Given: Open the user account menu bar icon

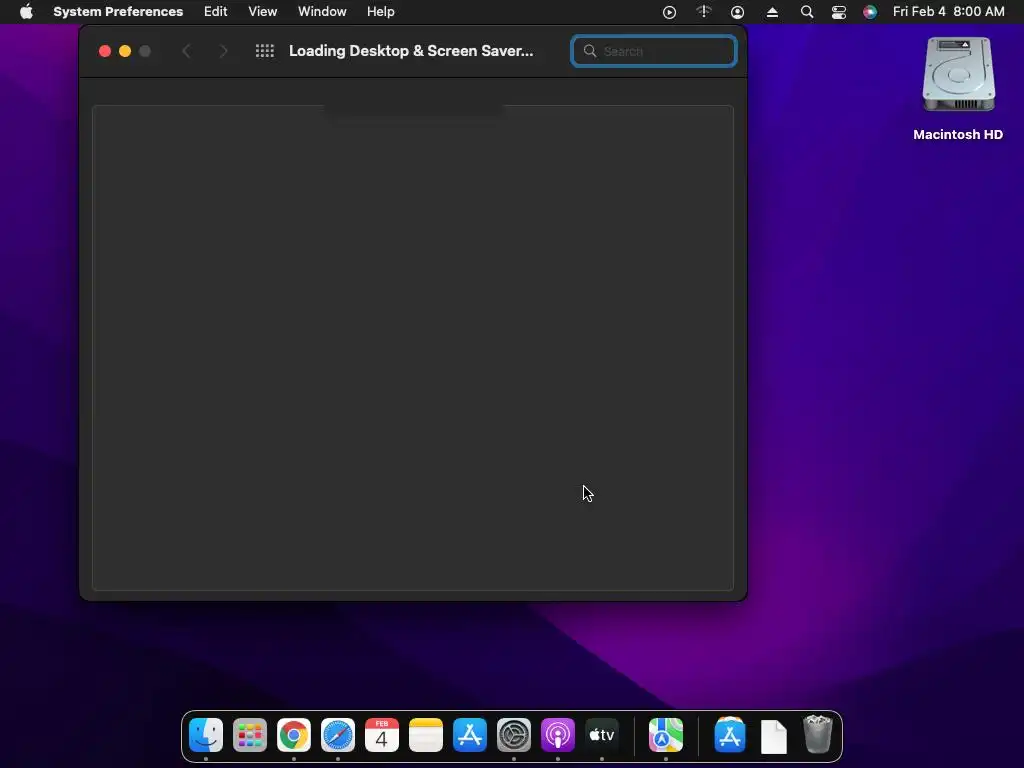Looking at the screenshot, I should click(737, 12).
